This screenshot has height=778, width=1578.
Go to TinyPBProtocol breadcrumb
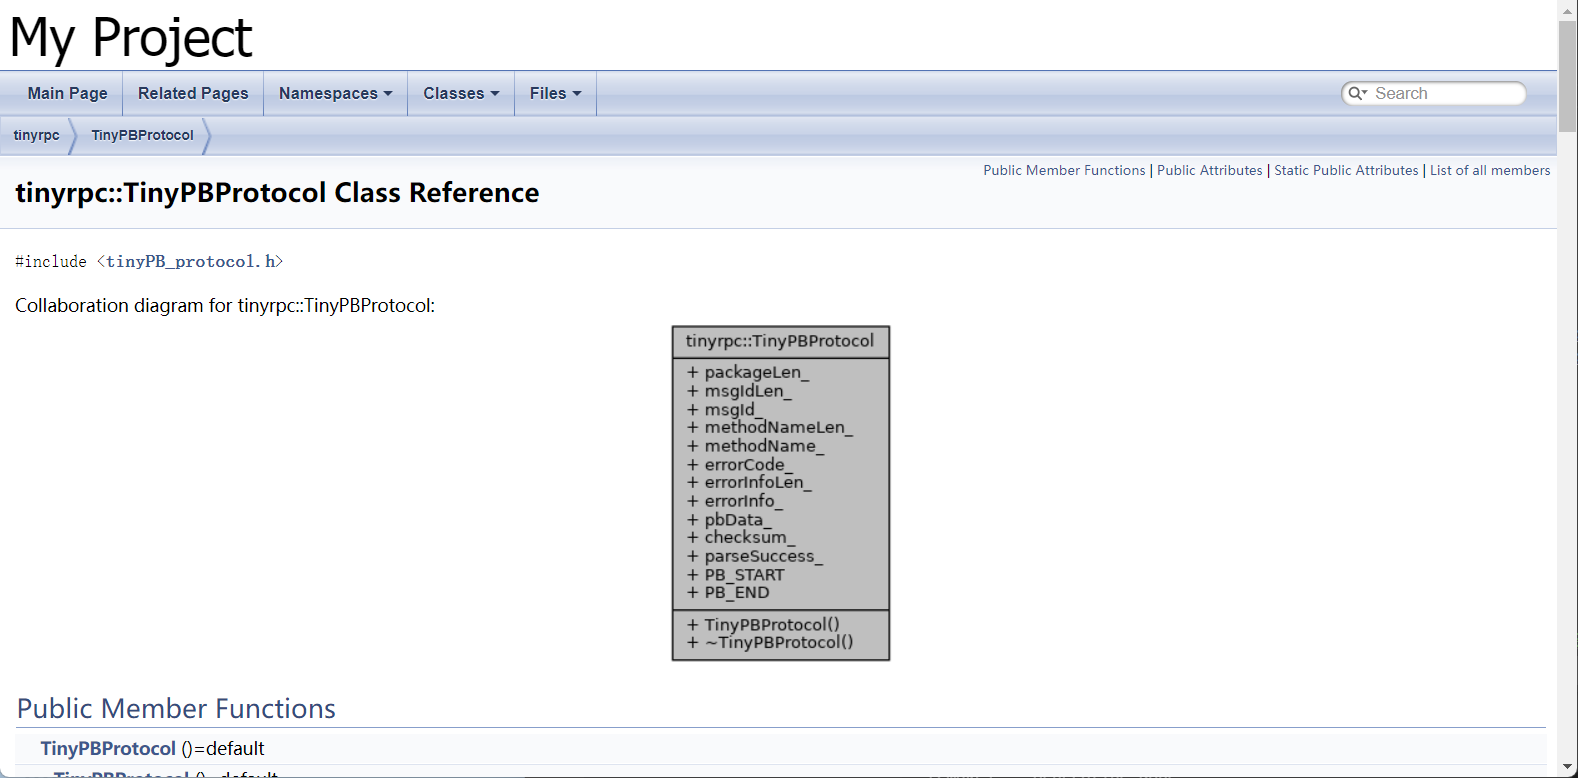coord(142,135)
